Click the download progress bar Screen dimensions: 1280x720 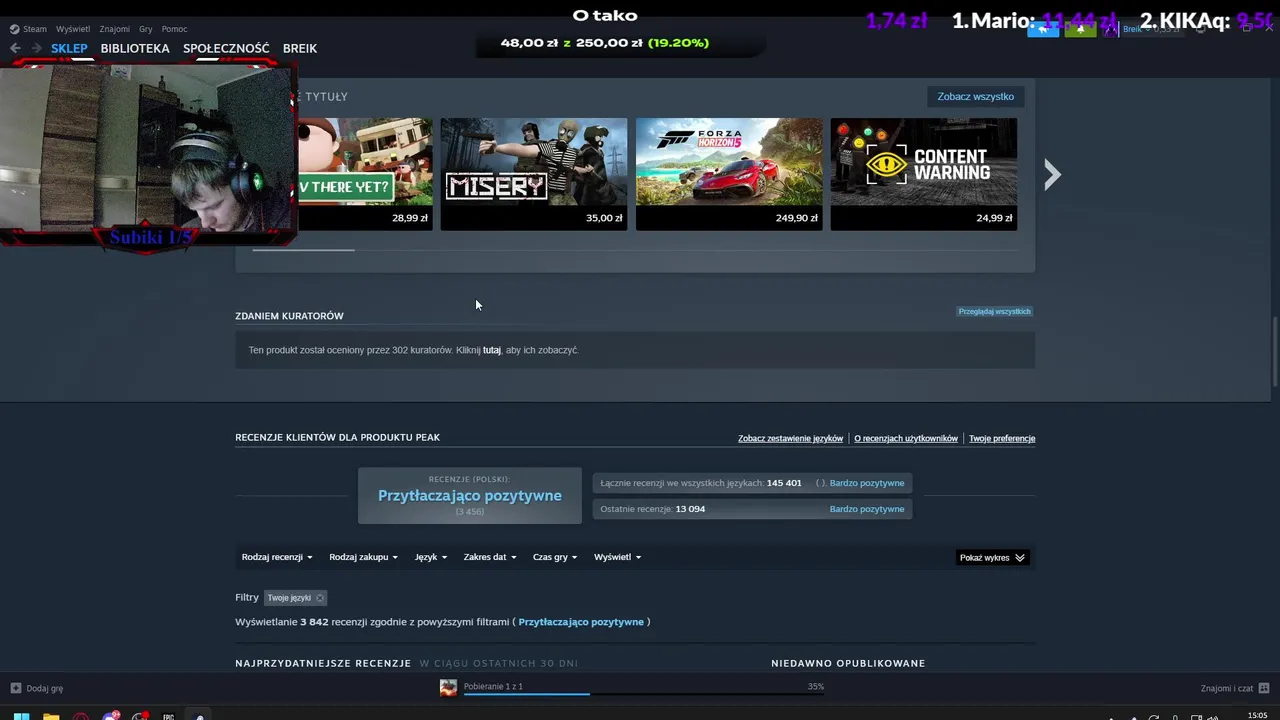click(x=644, y=694)
